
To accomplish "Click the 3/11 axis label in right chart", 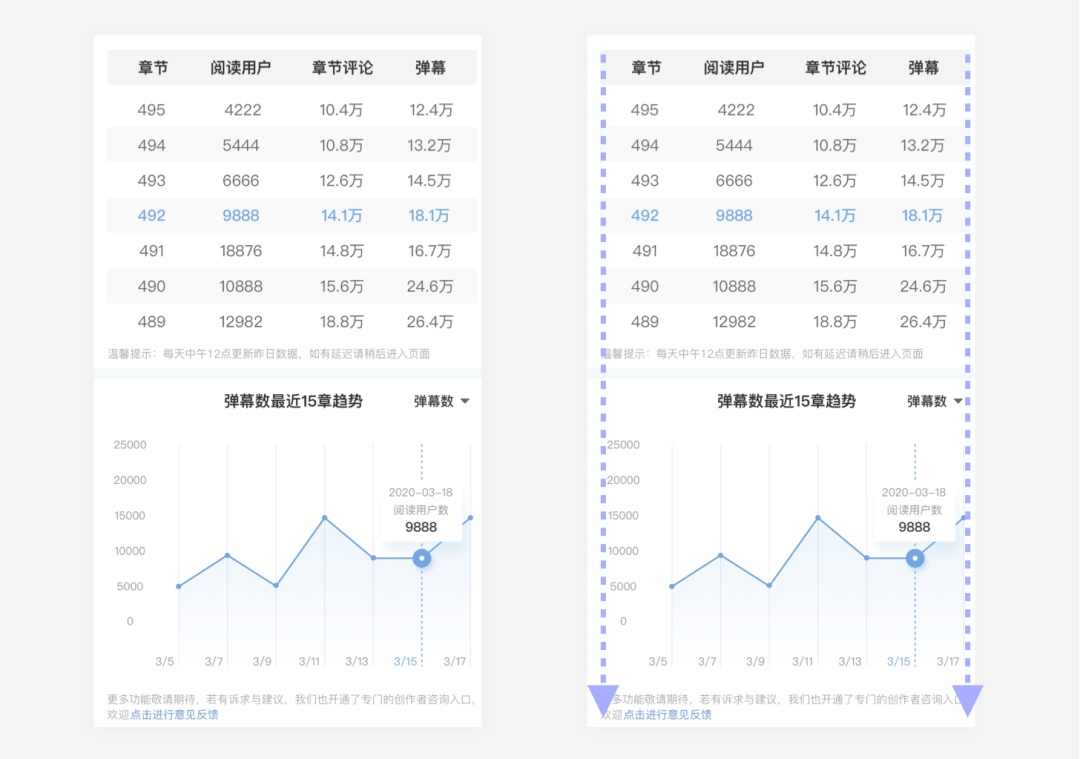I will 802,661.
